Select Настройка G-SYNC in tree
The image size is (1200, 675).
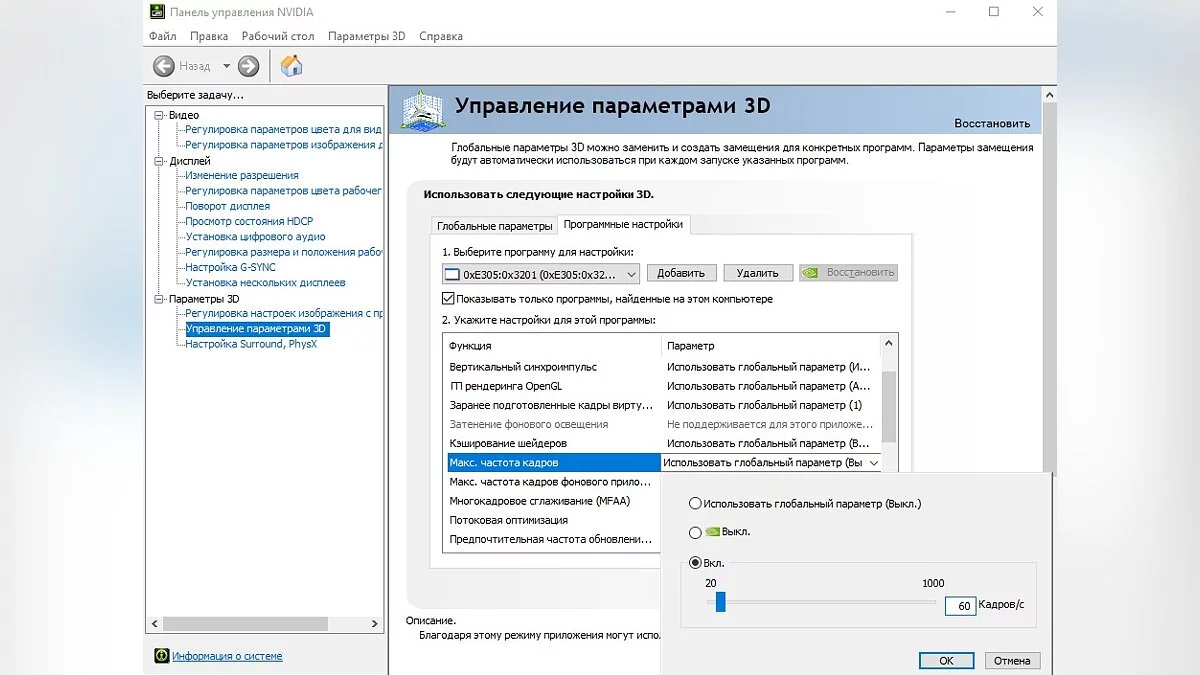(x=230, y=268)
